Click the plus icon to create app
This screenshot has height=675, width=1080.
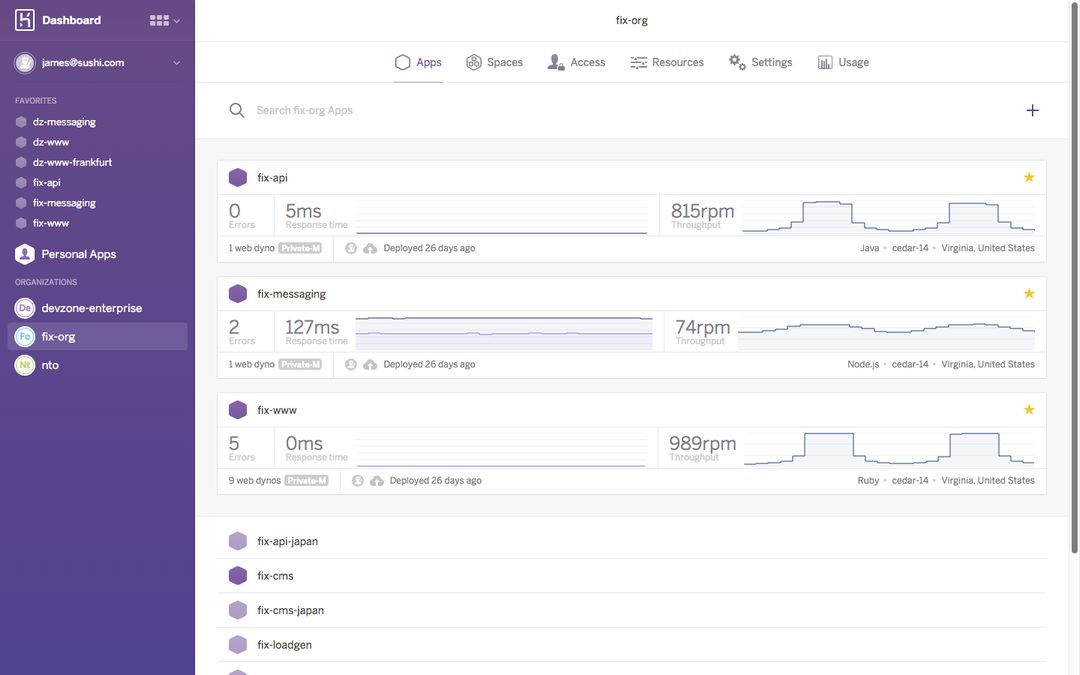[x=1032, y=110]
